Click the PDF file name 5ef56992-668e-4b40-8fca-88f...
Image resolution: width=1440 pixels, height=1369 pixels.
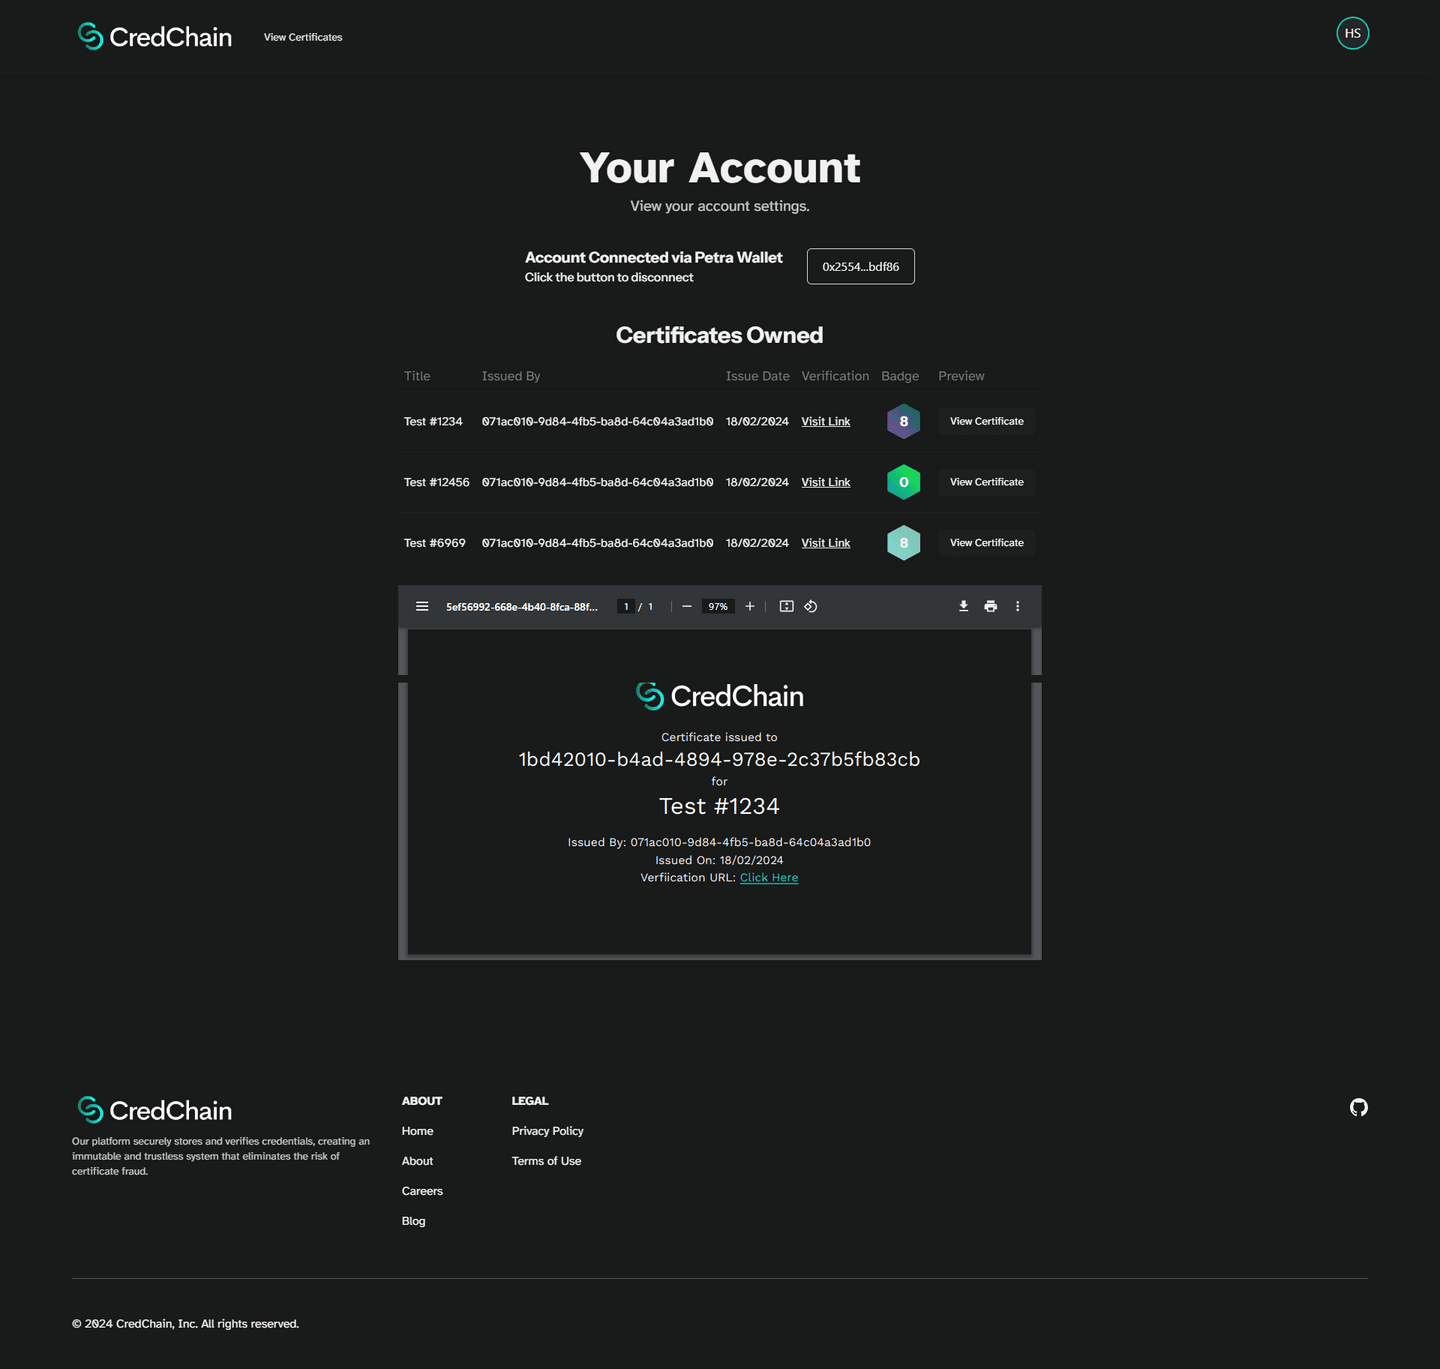tap(522, 606)
